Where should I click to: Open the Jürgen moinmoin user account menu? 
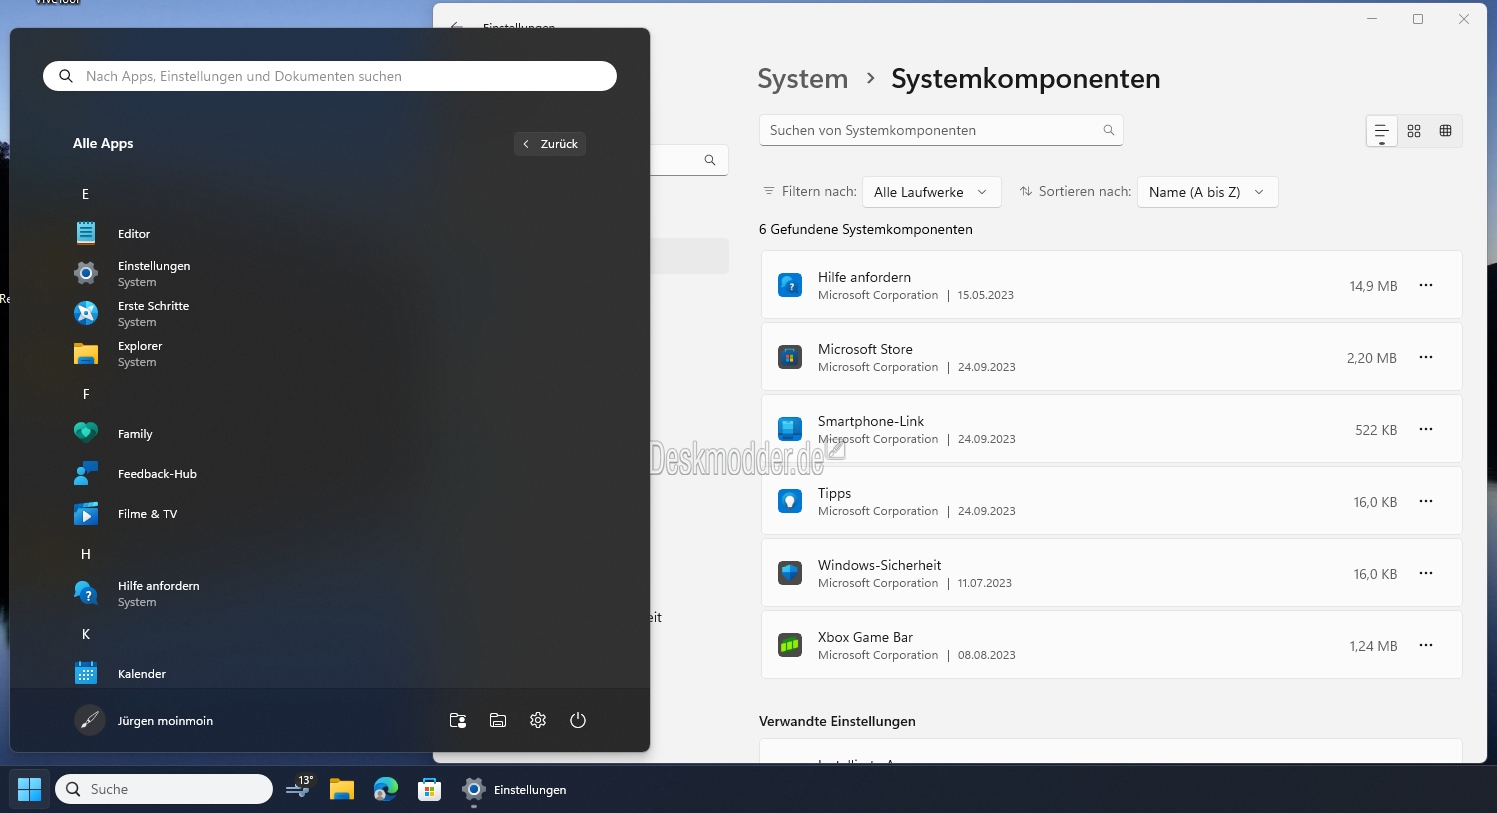point(144,720)
